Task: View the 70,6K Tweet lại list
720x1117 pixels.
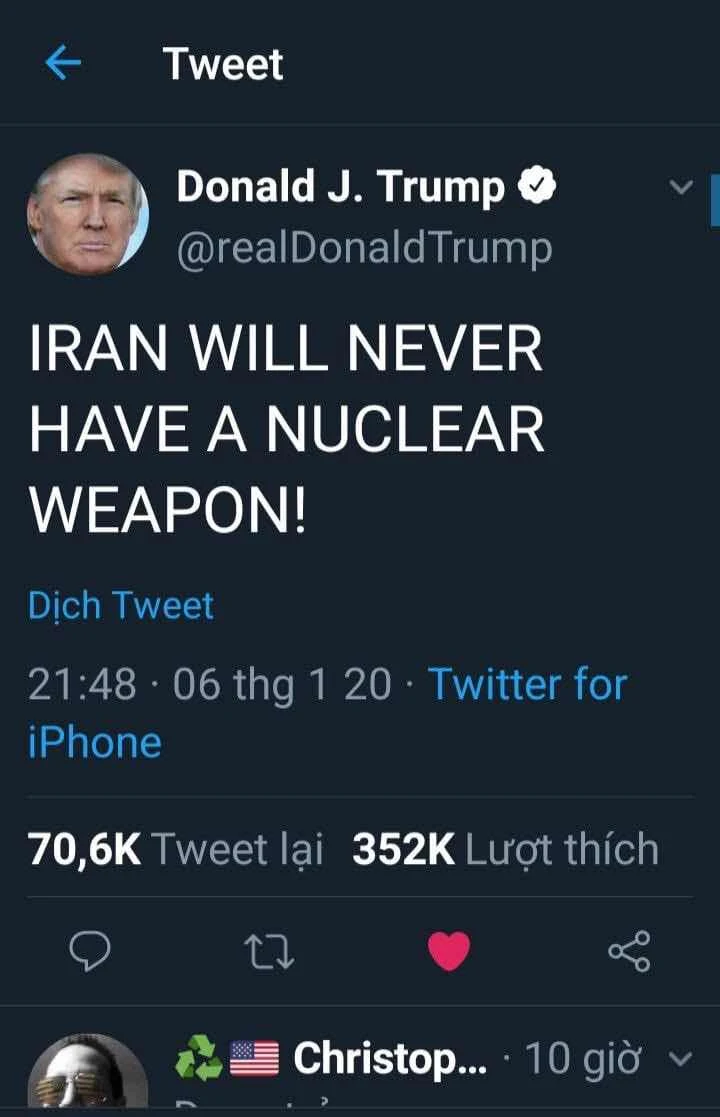Action: coord(176,849)
